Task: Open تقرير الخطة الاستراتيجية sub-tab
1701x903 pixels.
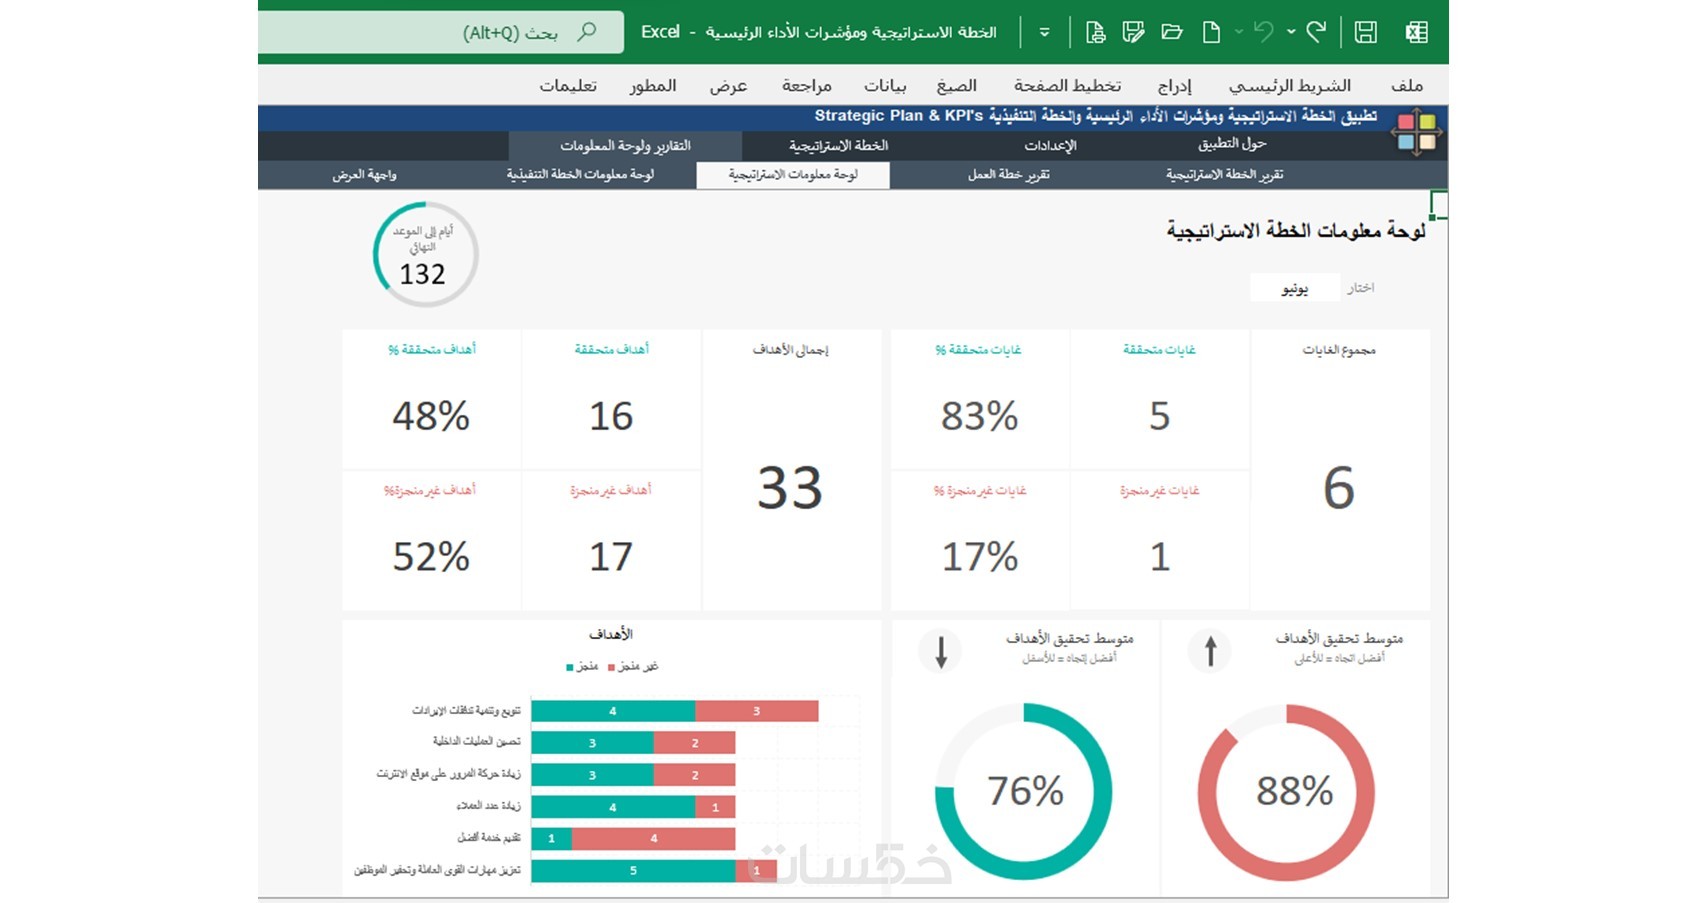Action: [x=1224, y=175]
